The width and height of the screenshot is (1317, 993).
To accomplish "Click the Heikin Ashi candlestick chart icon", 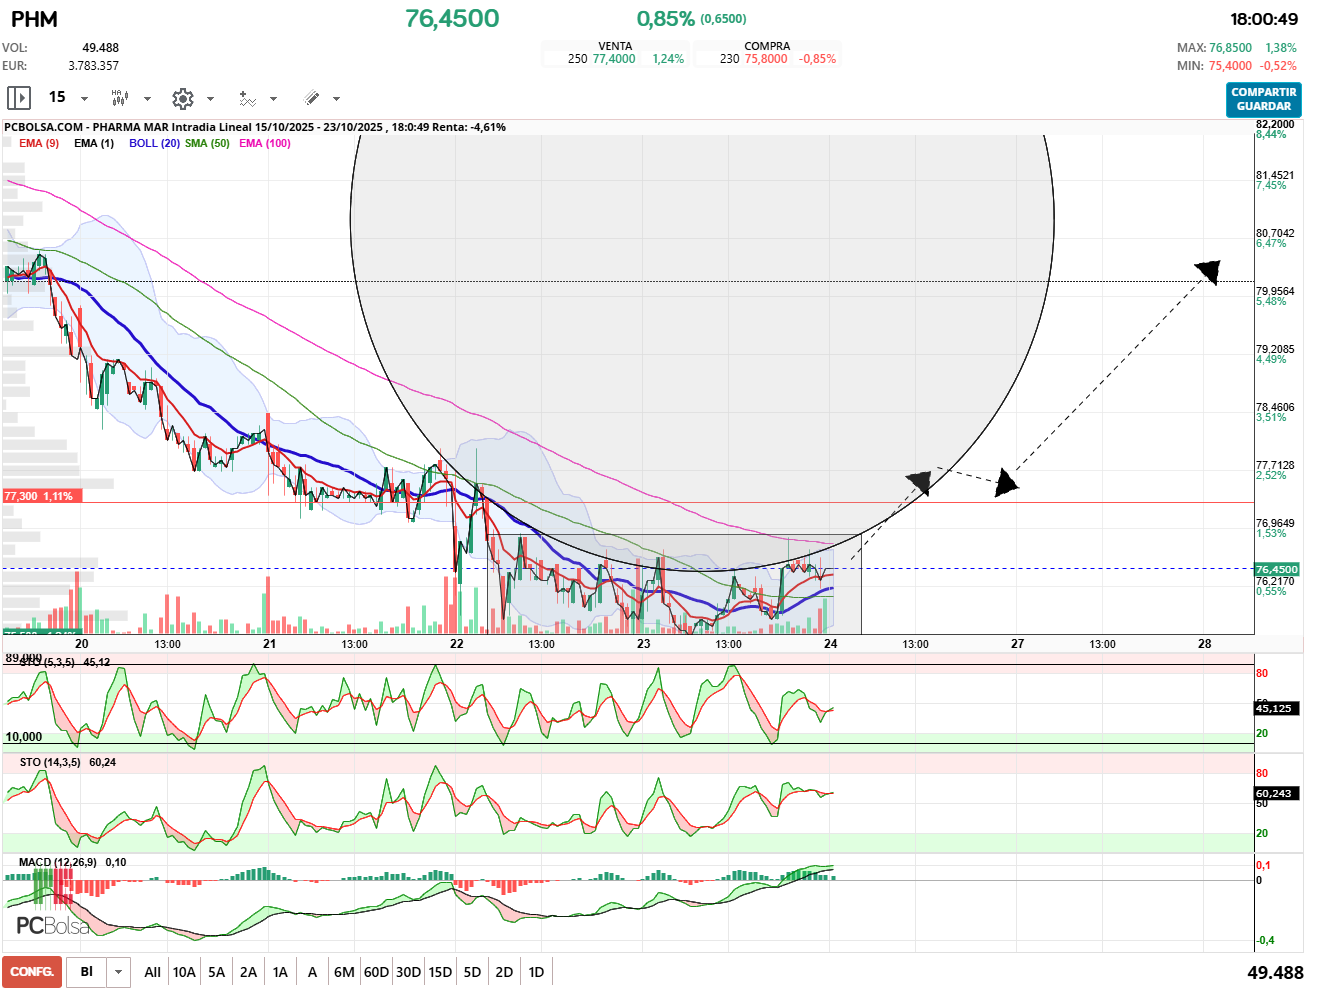I will coord(120,98).
